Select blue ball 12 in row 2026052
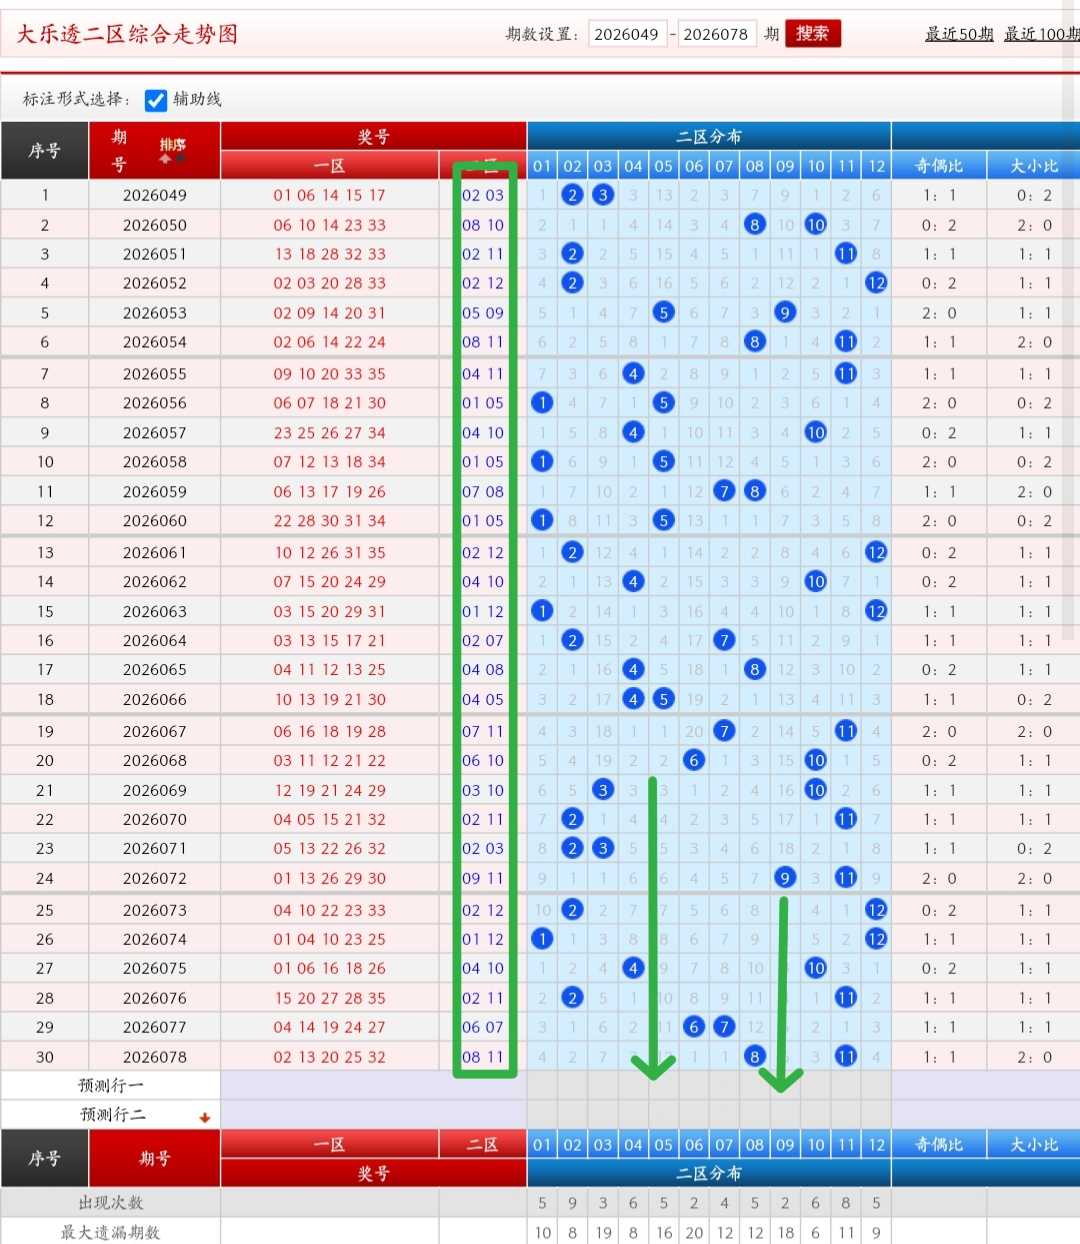The image size is (1080, 1244). pos(876,283)
